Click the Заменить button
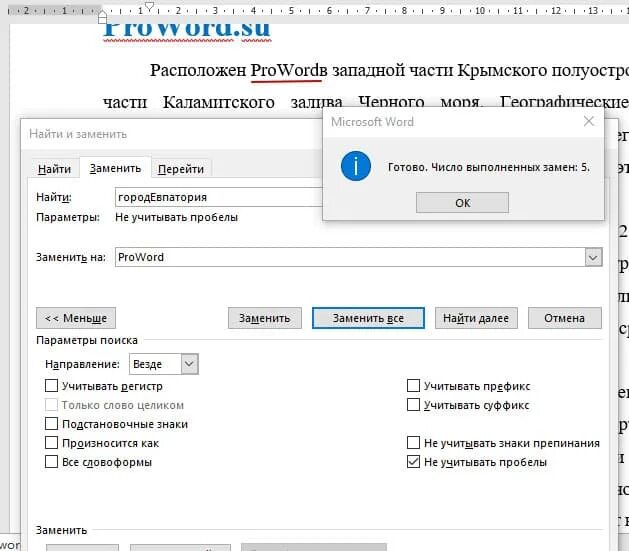 click(x=265, y=318)
